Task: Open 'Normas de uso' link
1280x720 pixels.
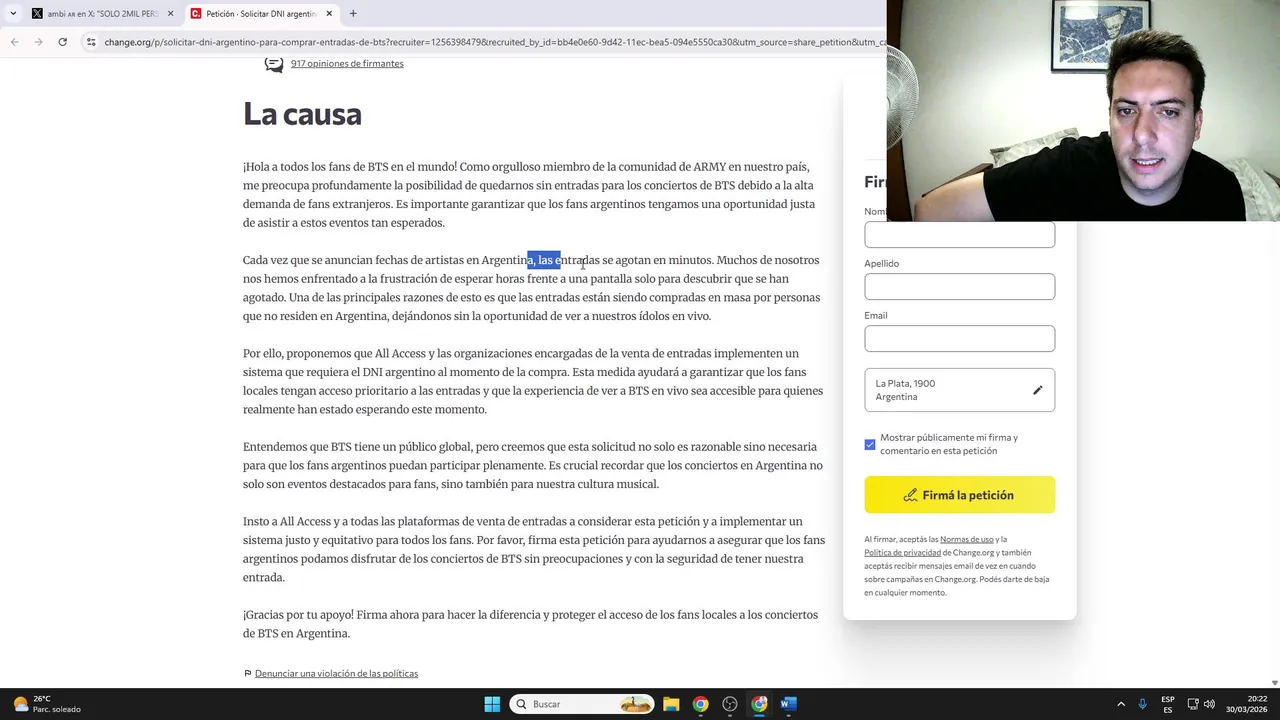Action: 966,540
